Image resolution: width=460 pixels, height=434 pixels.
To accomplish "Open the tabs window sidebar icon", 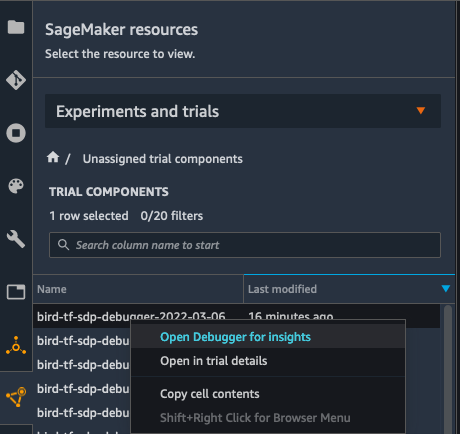I will [16, 292].
